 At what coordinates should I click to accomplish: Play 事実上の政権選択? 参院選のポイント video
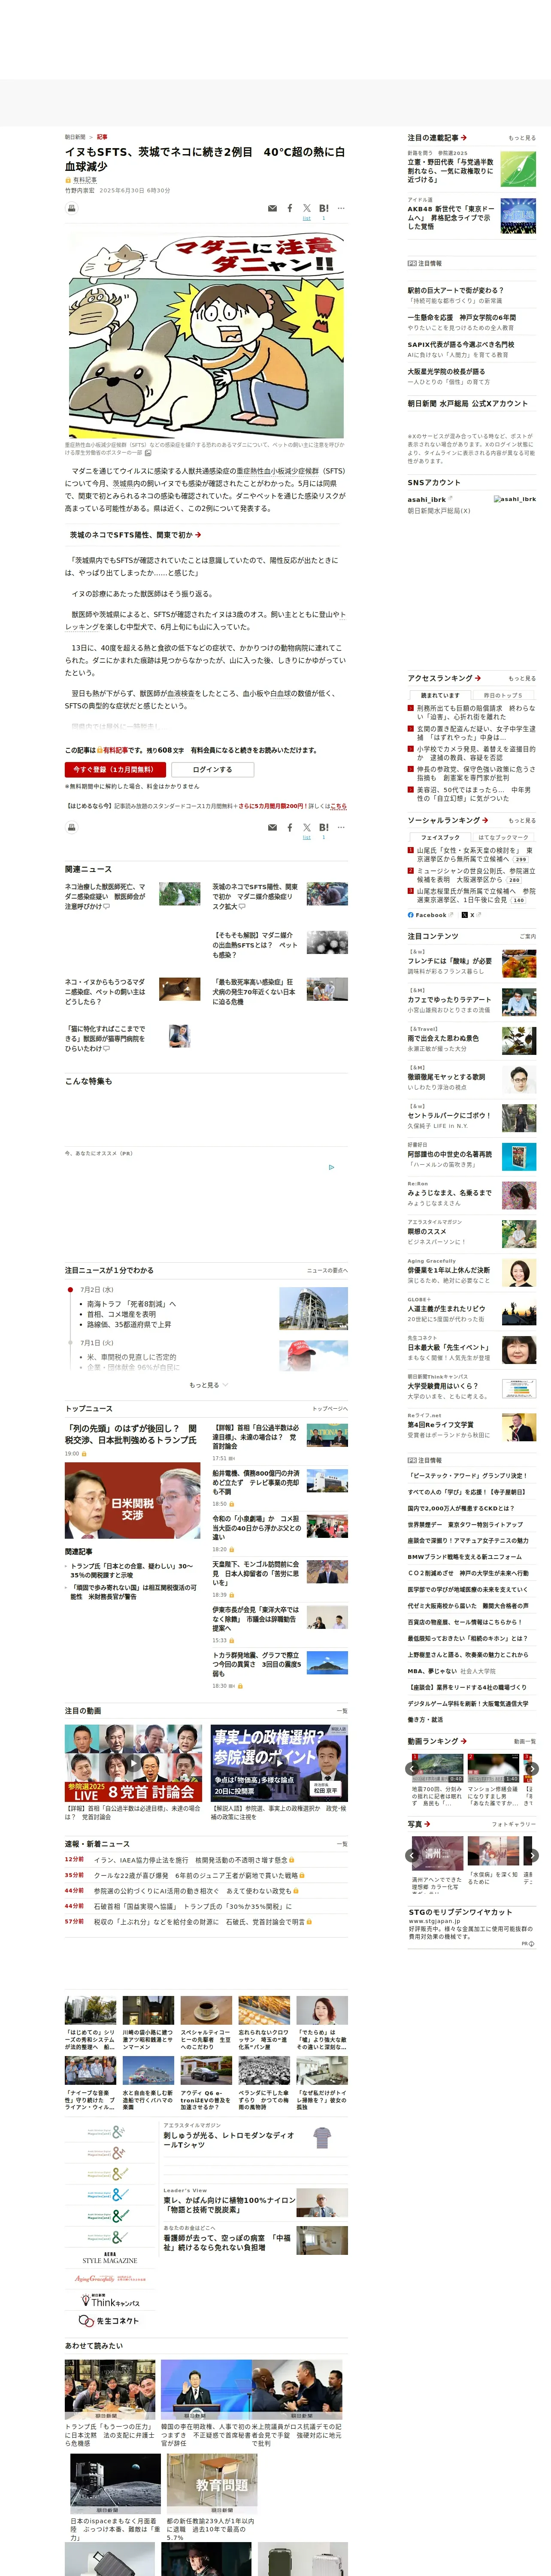pos(280,1763)
